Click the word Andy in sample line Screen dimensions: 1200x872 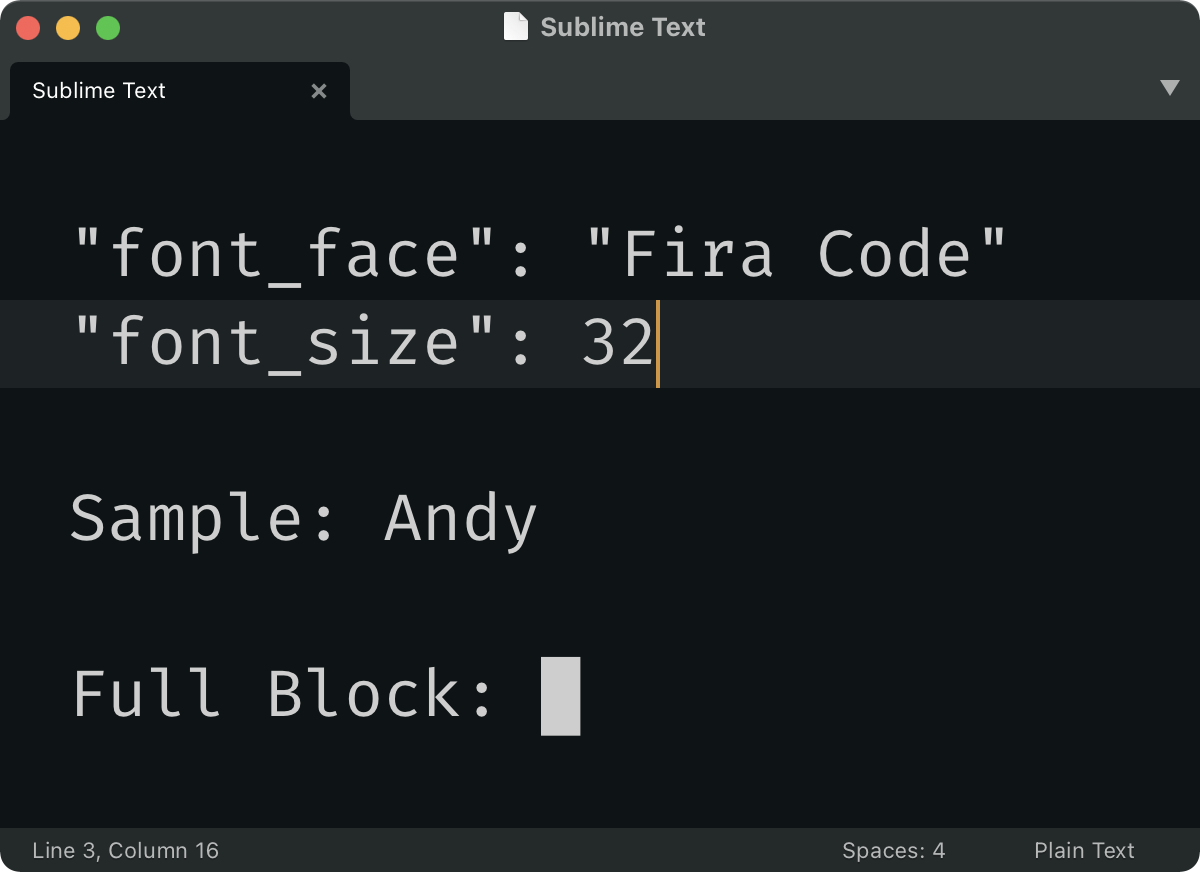(x=460, y=520)
